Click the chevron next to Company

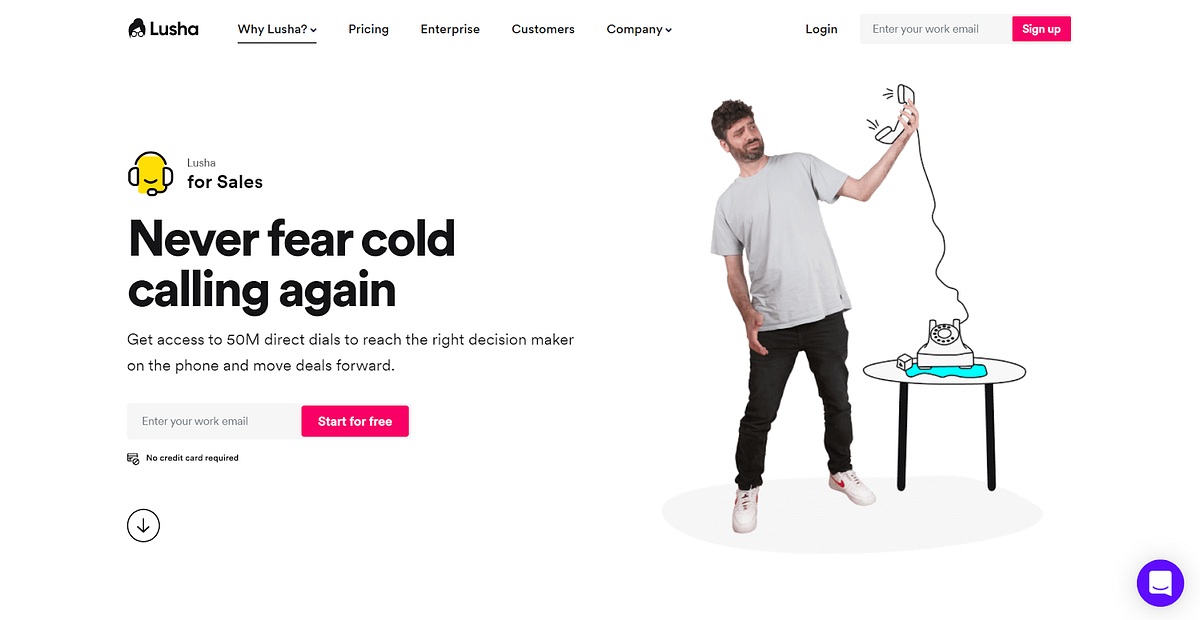(x=668, y=30)
